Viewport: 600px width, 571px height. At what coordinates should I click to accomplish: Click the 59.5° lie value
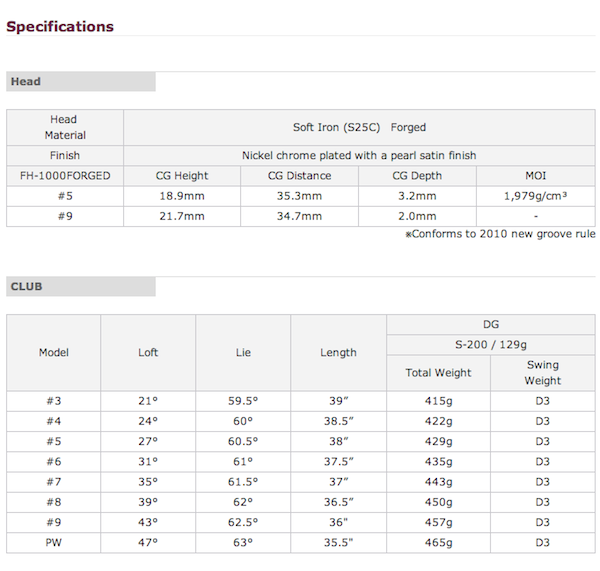pos(243,401)
